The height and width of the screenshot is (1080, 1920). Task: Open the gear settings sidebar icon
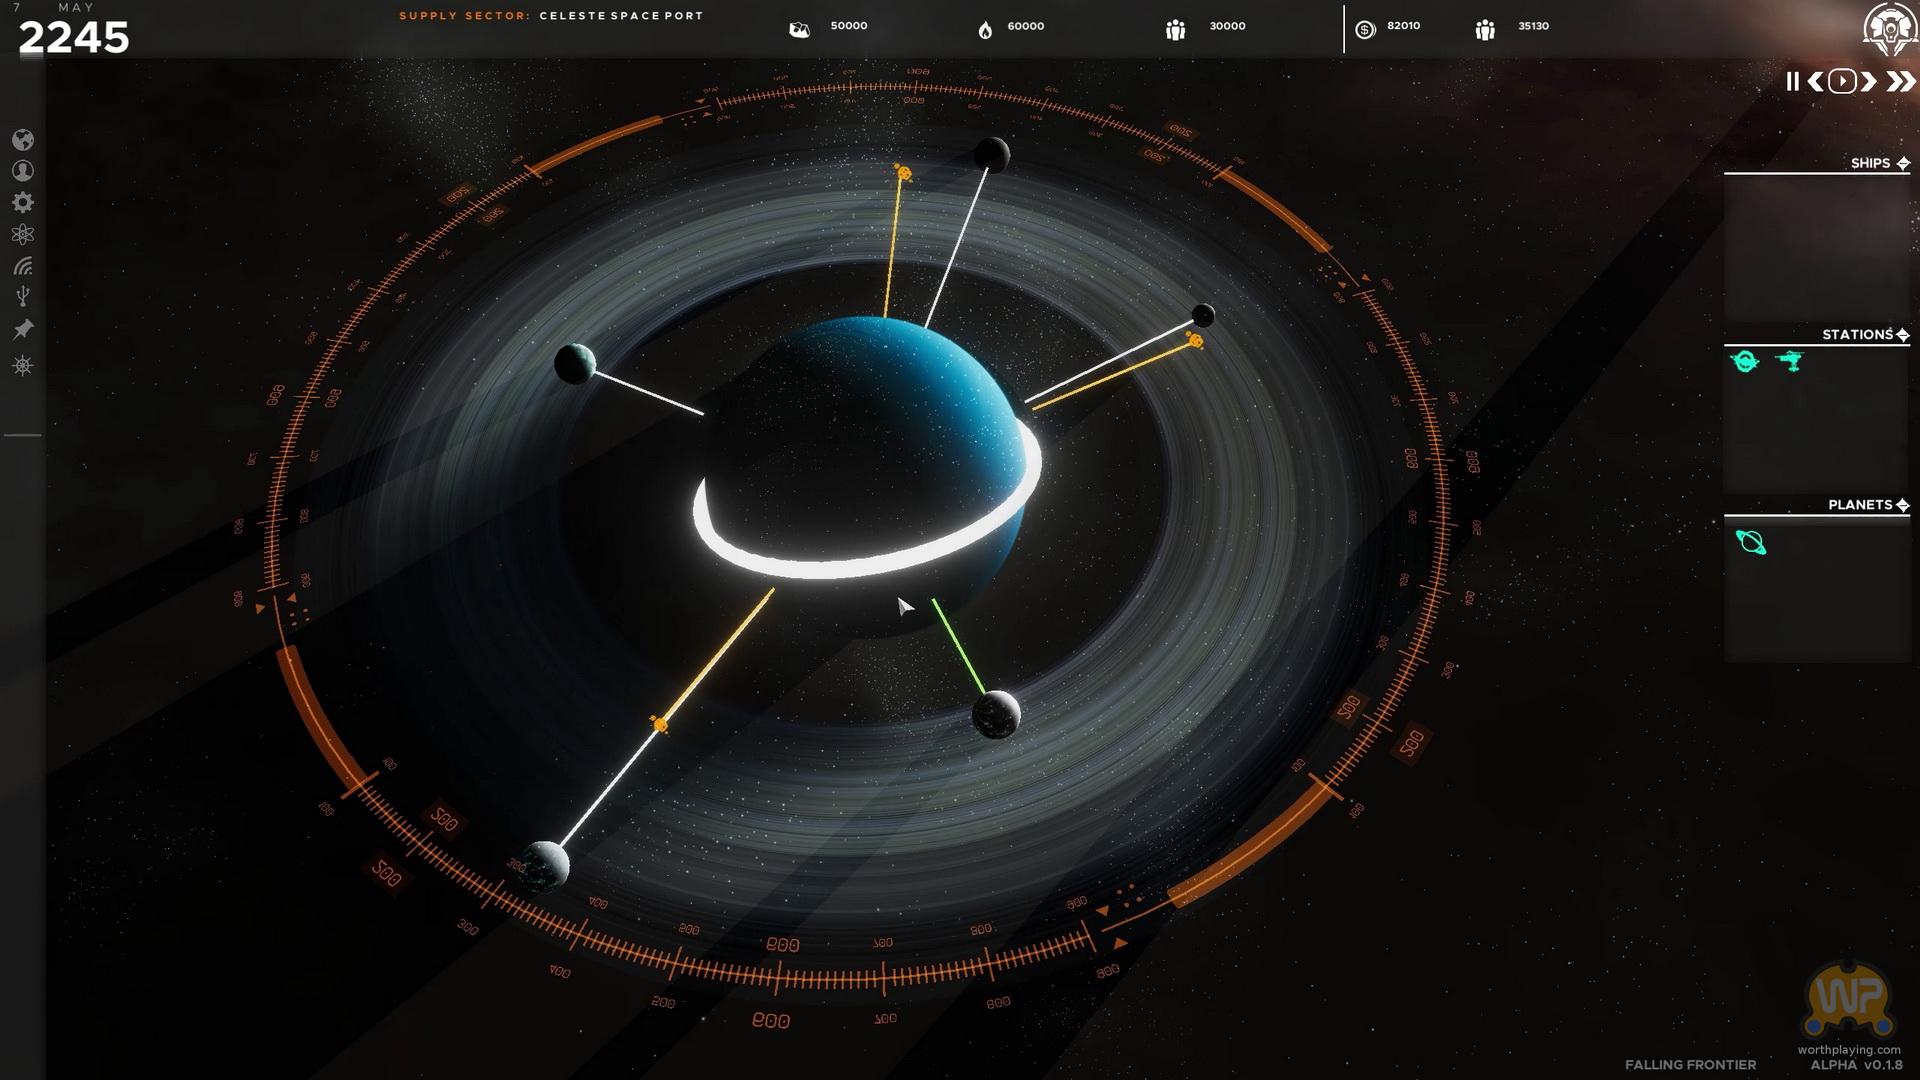coord(23,203)
